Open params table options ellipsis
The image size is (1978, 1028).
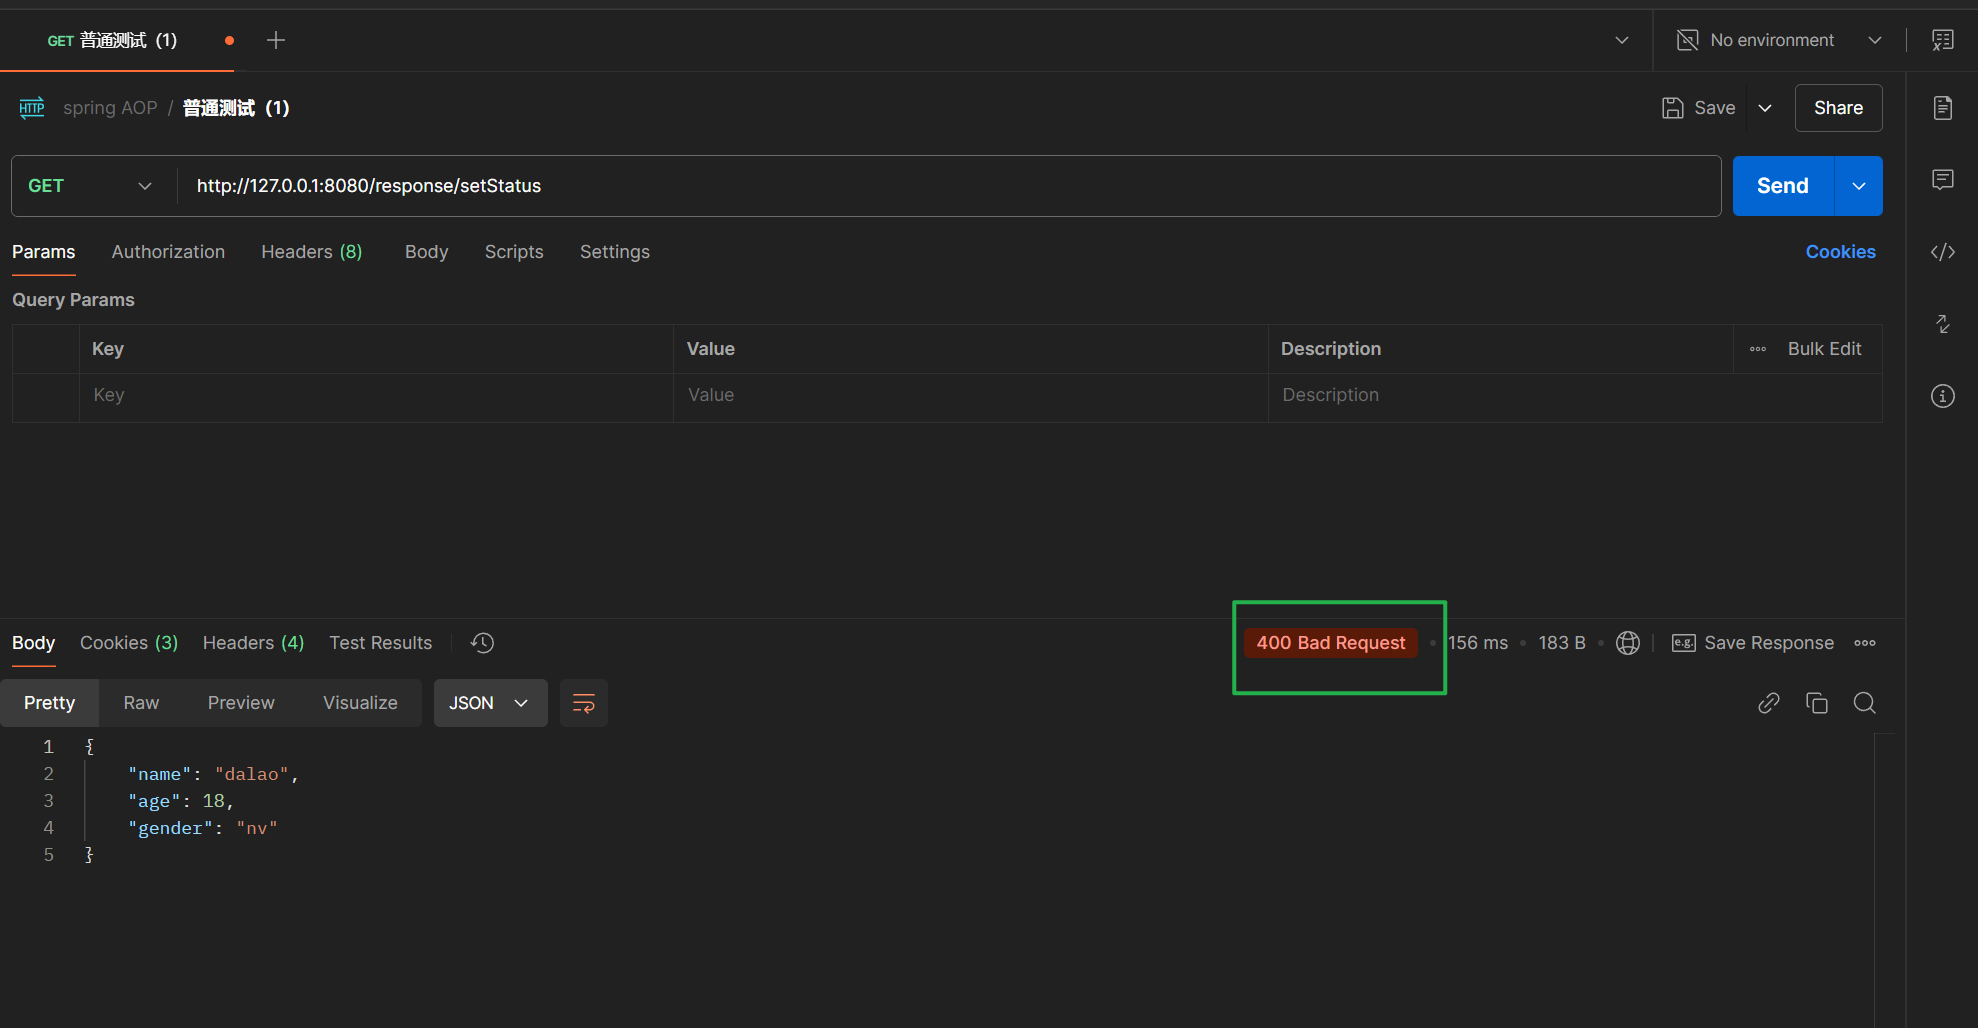pyautogui.click(x=1758, y=349)
